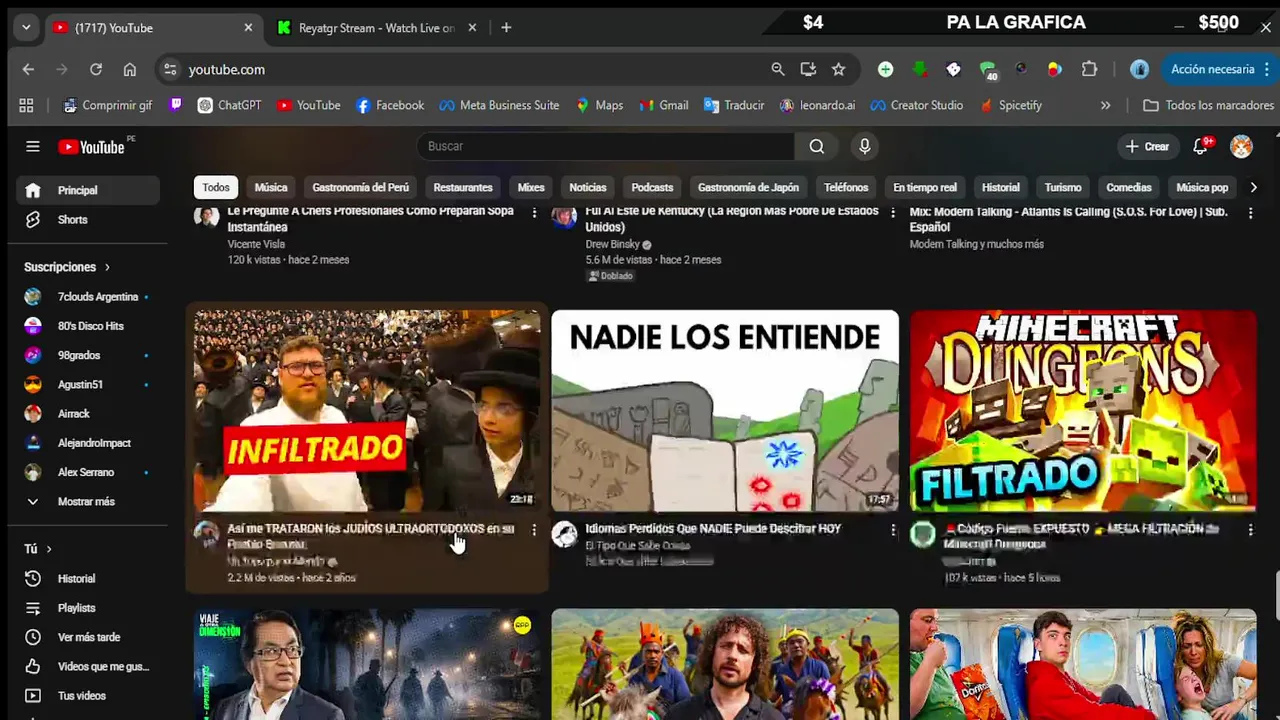Close the (1717) YouTube tab
1280x720 pixels.
pyautogui.click(x=248, y=28)
